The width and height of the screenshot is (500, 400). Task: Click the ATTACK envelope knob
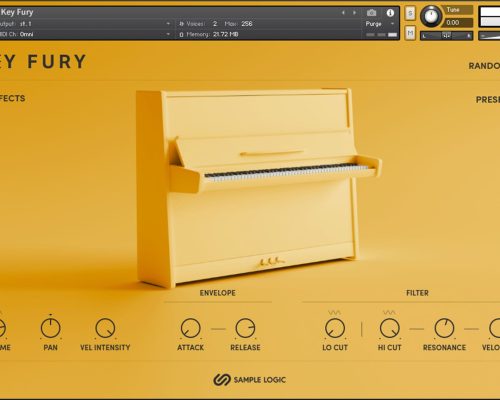click(x=190, y=328)
